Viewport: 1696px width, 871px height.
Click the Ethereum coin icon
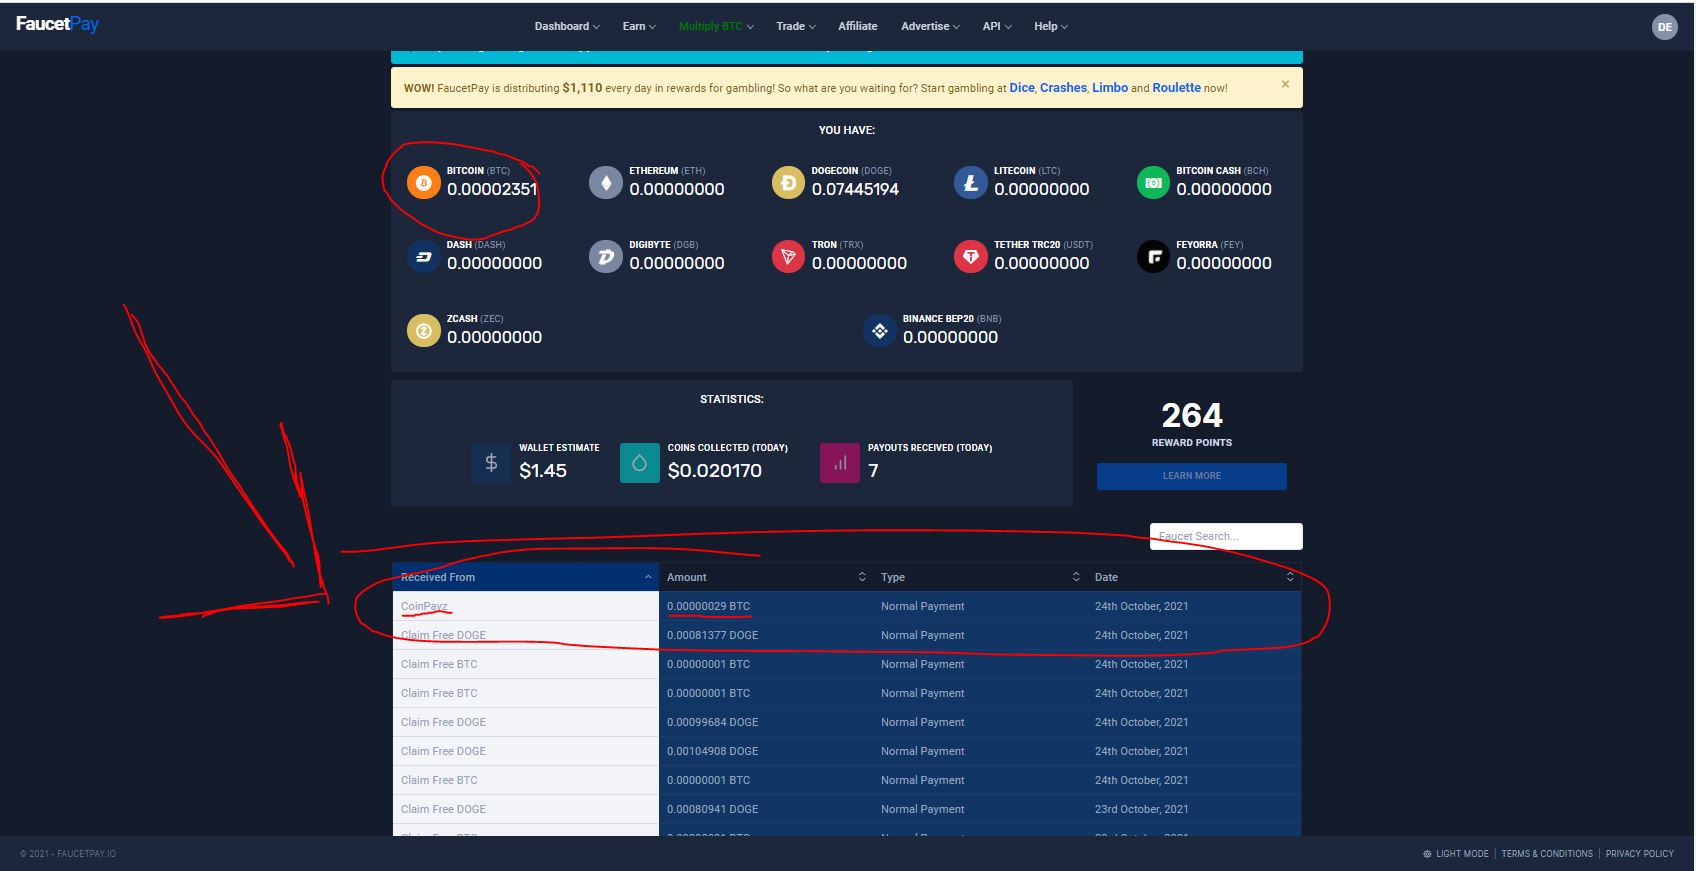(x=606, y=183)
